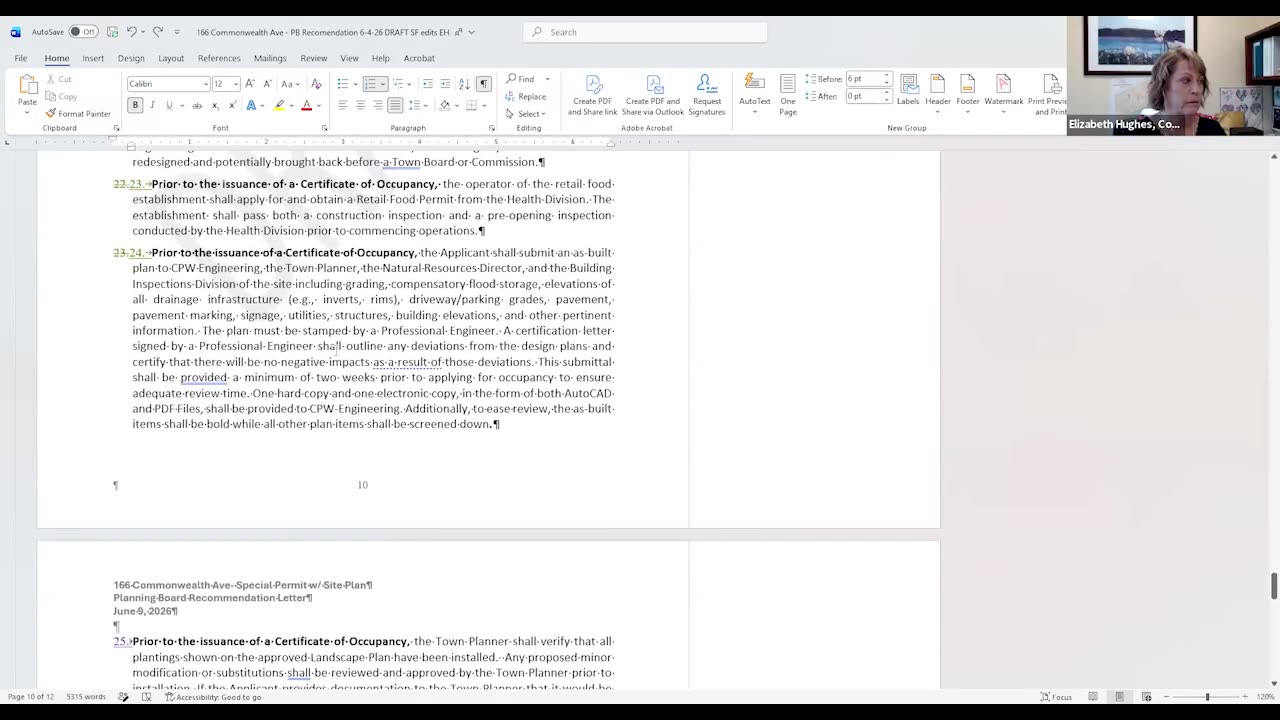The height and width of the screenshot is (720, 1280).
Task: Sort paragraphs A to Z
Action: [x=465, y=84]
